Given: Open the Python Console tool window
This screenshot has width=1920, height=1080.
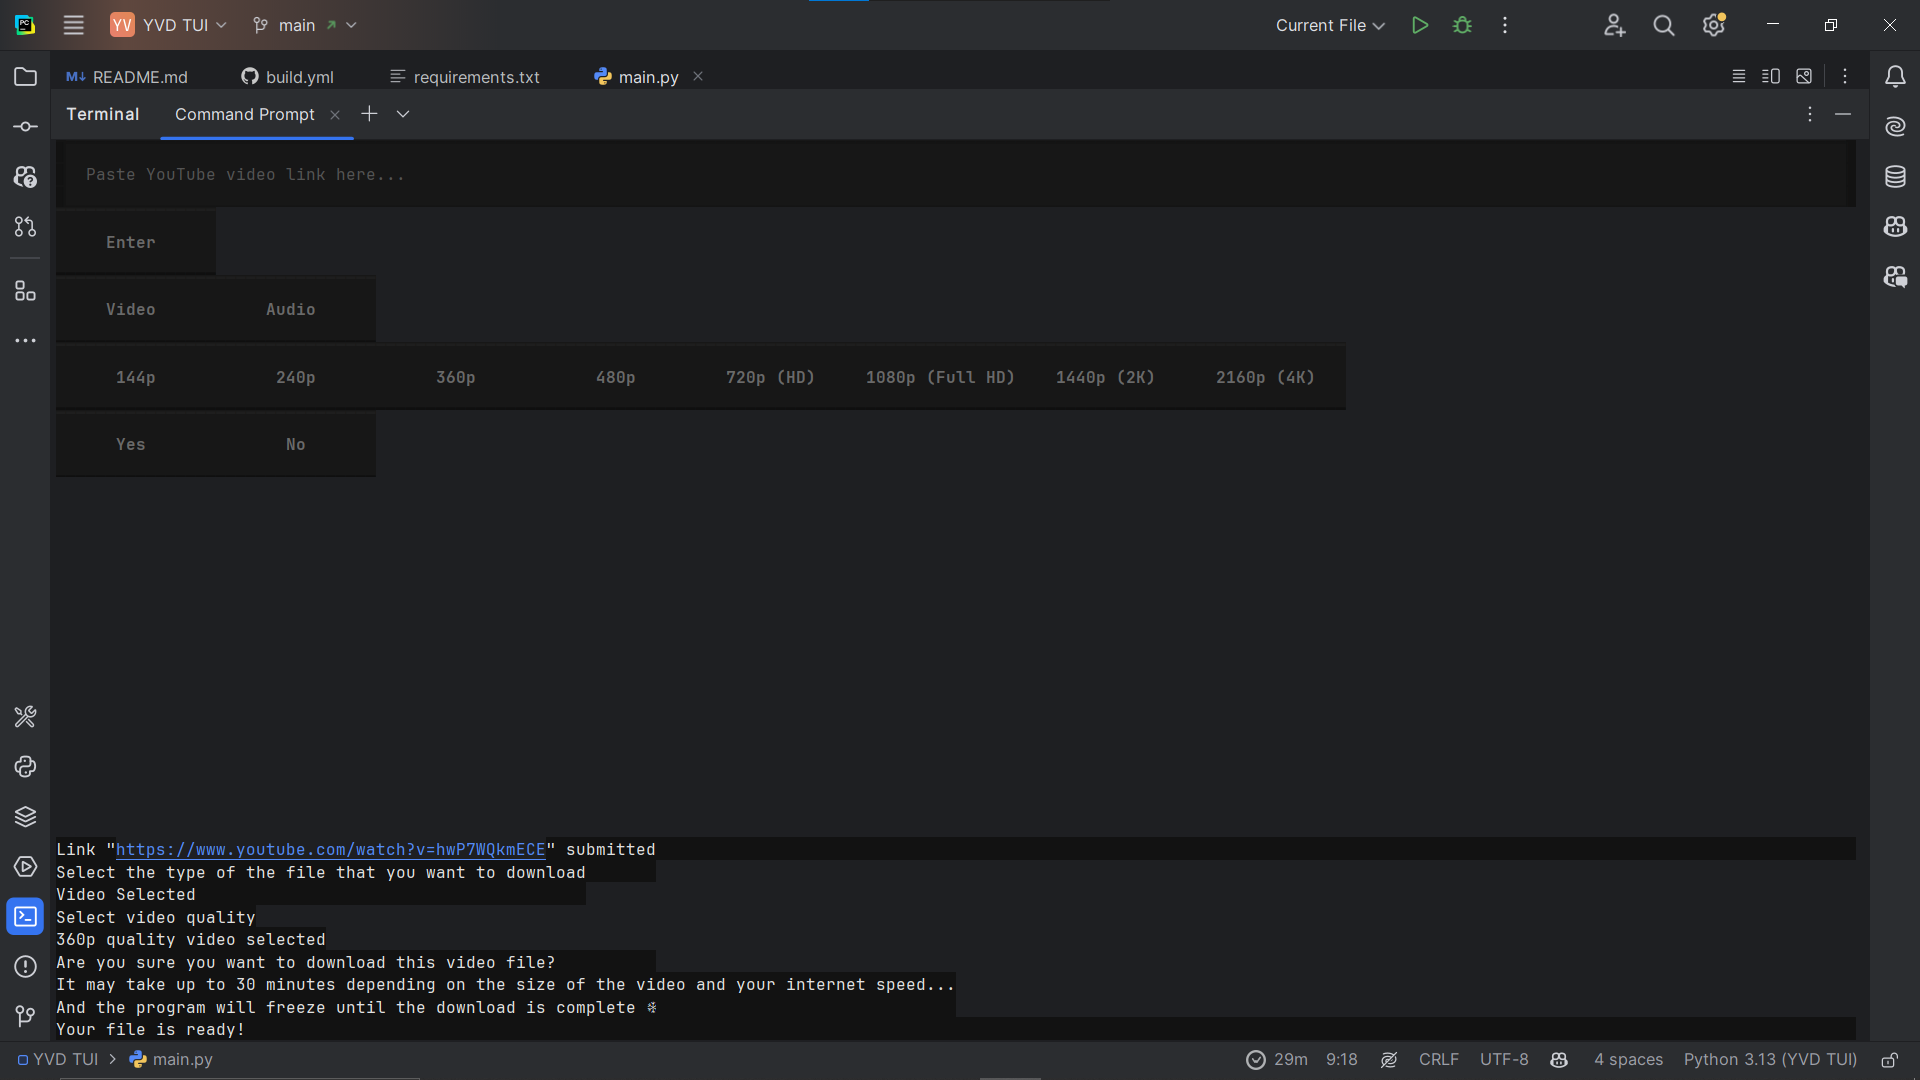Looking at the screenshot, I should coord(25,767).
